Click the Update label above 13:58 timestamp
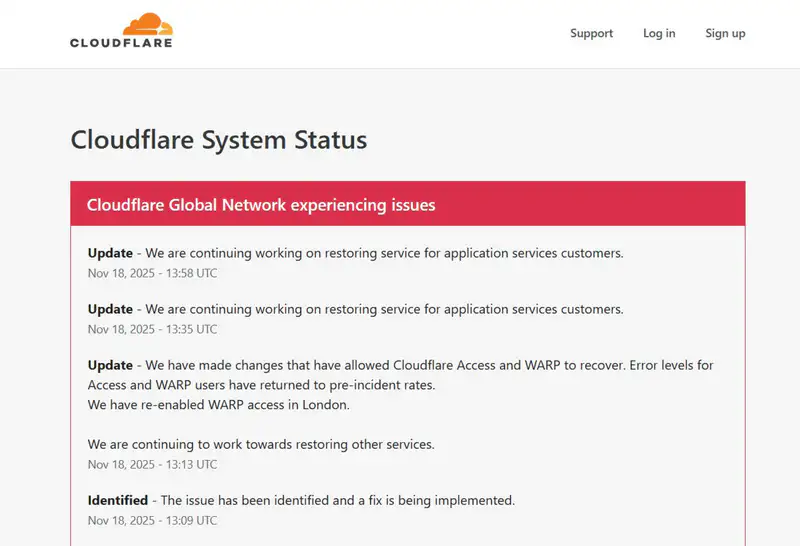This screenshot has width=800, height=546. pyautogui.click(x=110, y=253)
